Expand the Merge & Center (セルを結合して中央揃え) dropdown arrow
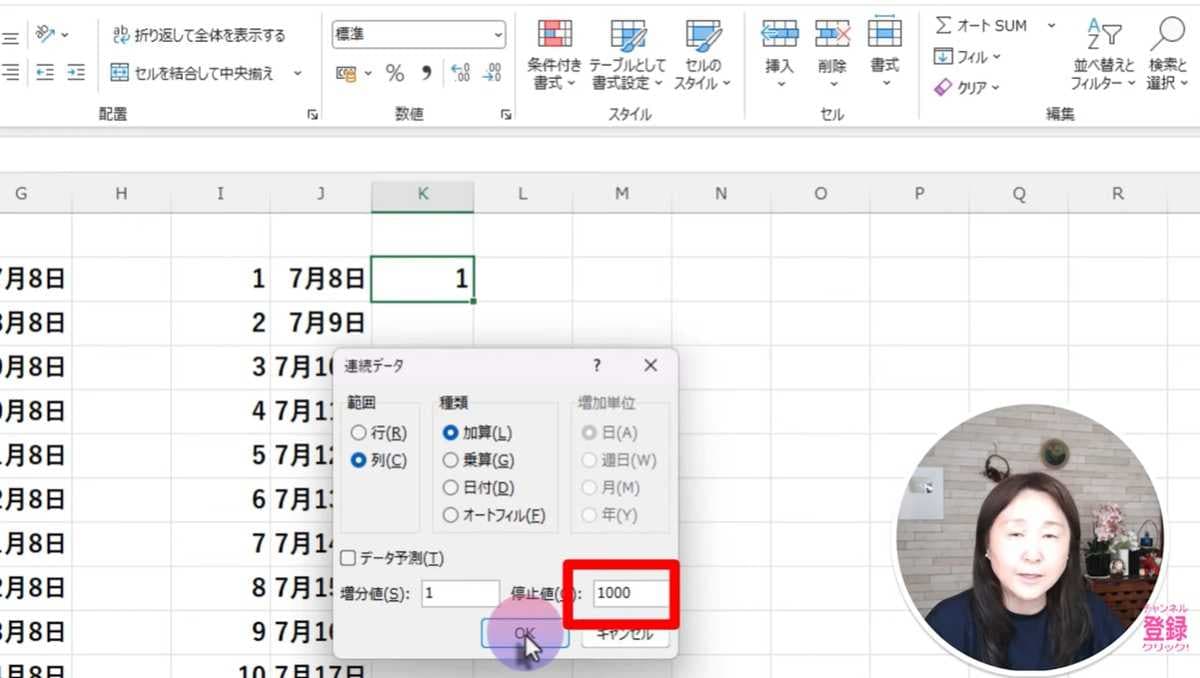 pyautogui.click(x=297, y=73)
